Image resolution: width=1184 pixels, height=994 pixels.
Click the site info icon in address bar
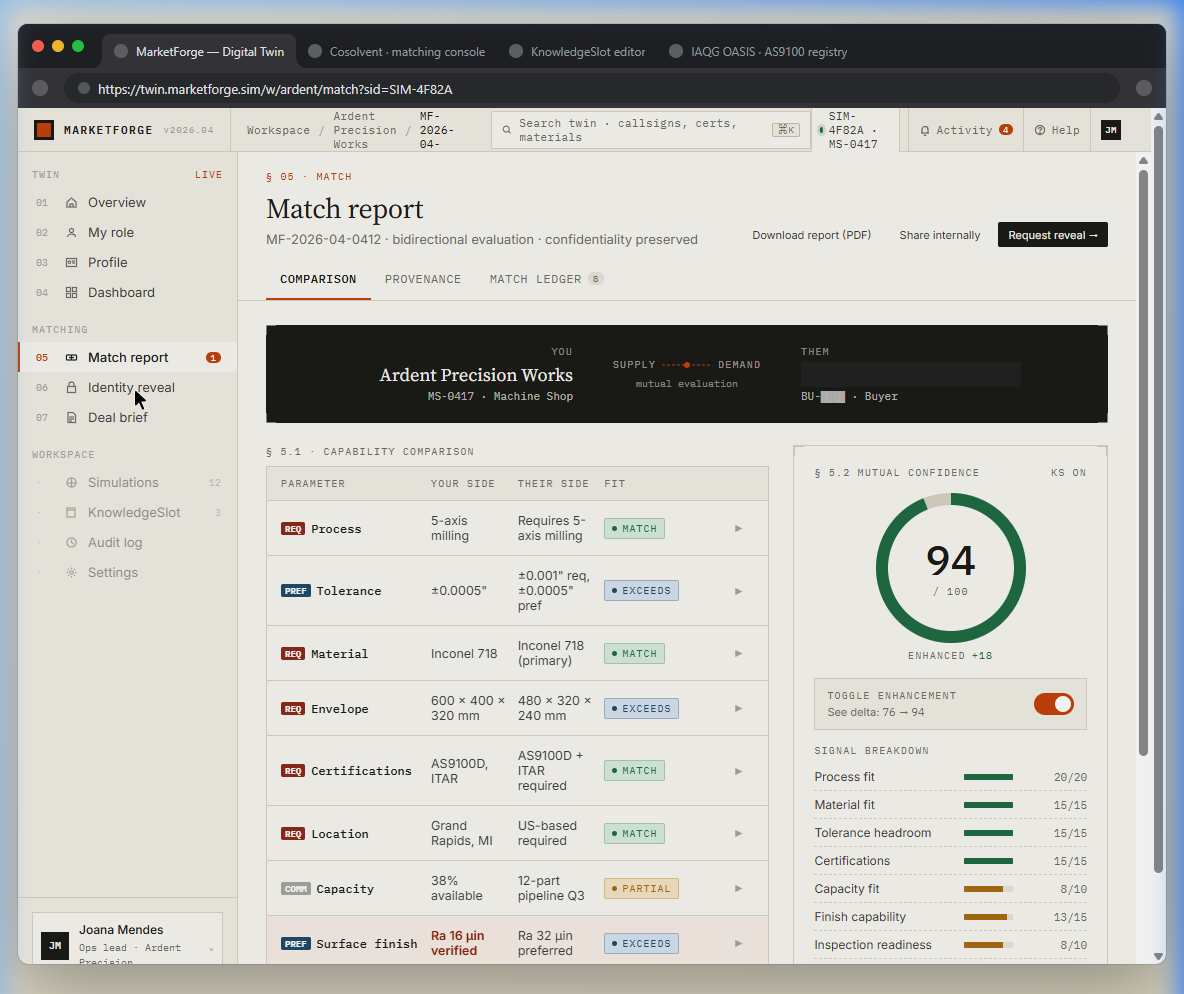click(84, 88)
